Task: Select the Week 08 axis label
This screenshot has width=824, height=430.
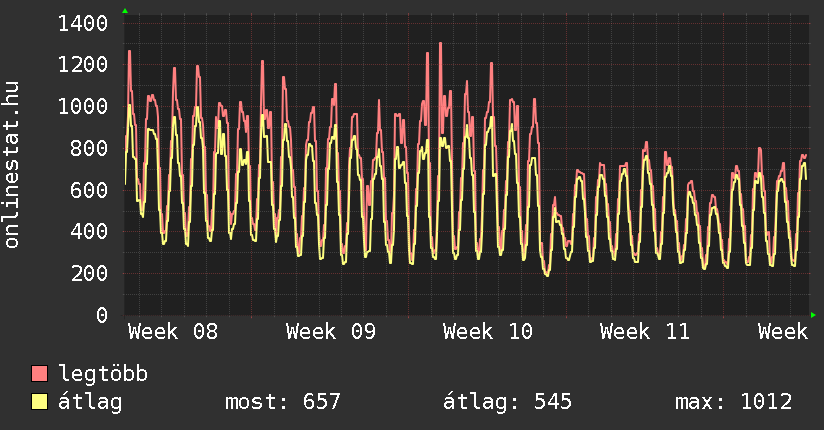Action: tap(173, 332)
